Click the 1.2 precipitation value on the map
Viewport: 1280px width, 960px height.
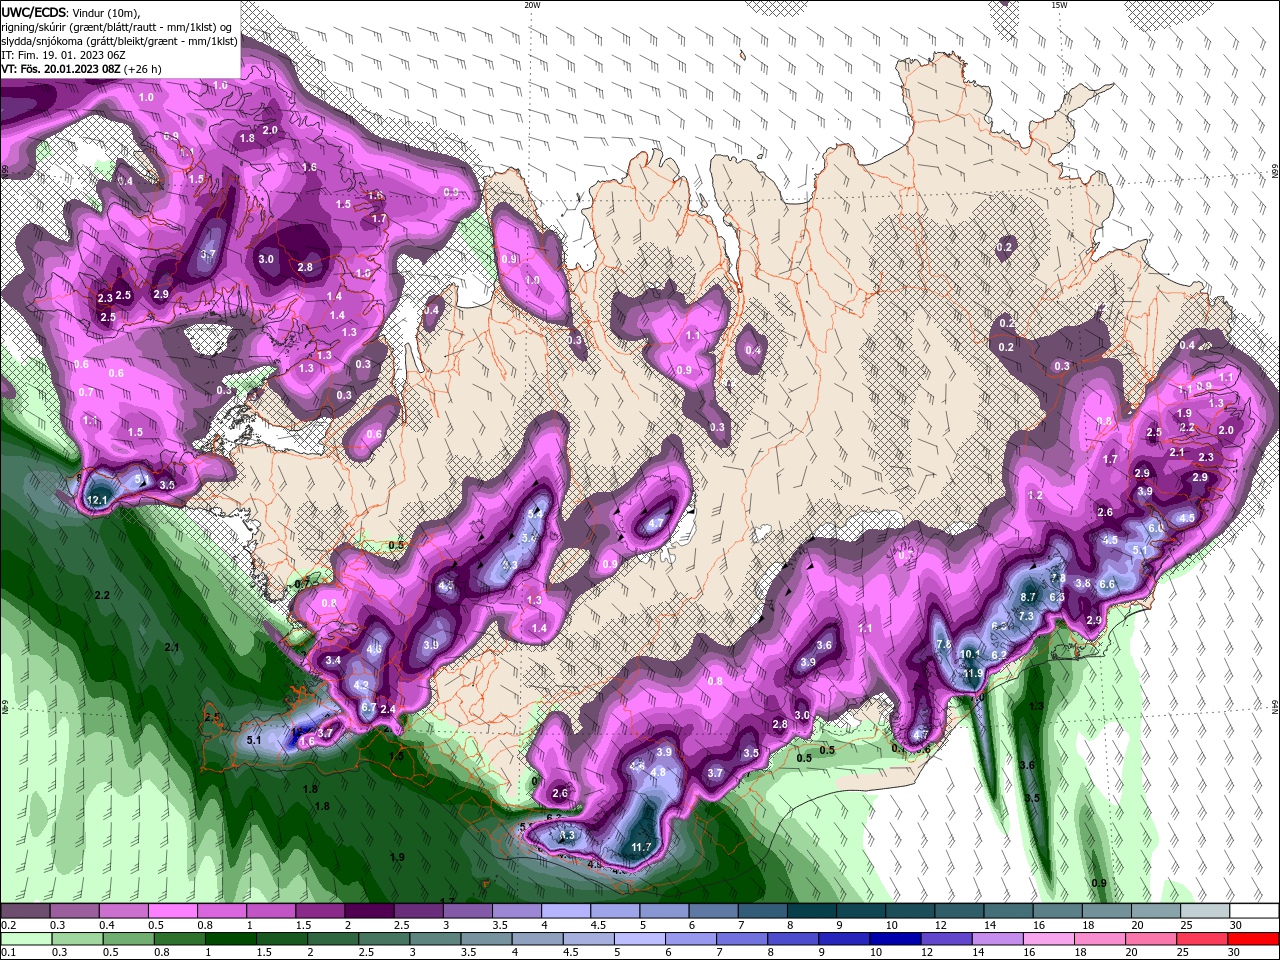(1035, 495)
